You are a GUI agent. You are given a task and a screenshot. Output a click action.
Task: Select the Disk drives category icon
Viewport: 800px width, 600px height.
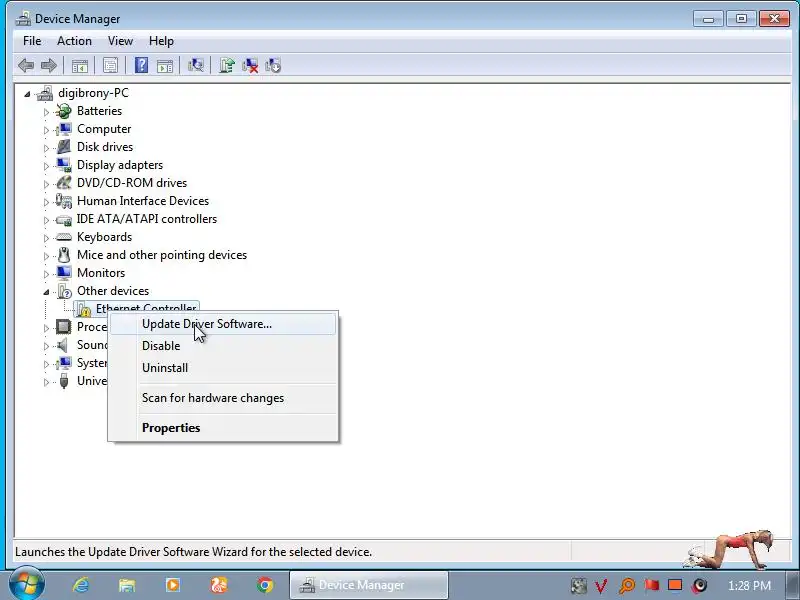(64, 147)
